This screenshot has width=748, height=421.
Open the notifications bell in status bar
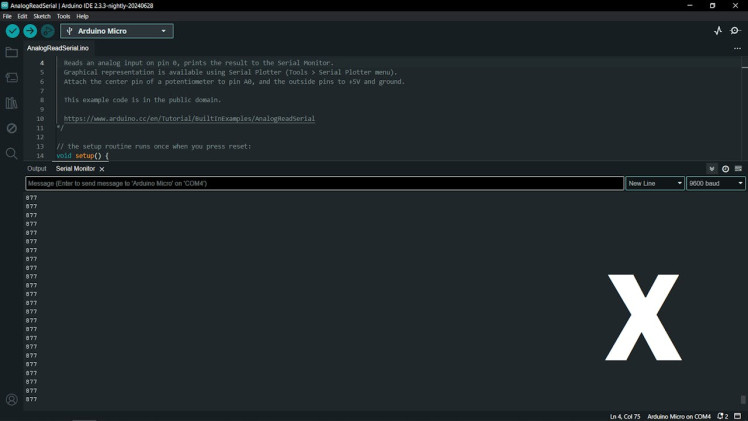tap(722, 416)
